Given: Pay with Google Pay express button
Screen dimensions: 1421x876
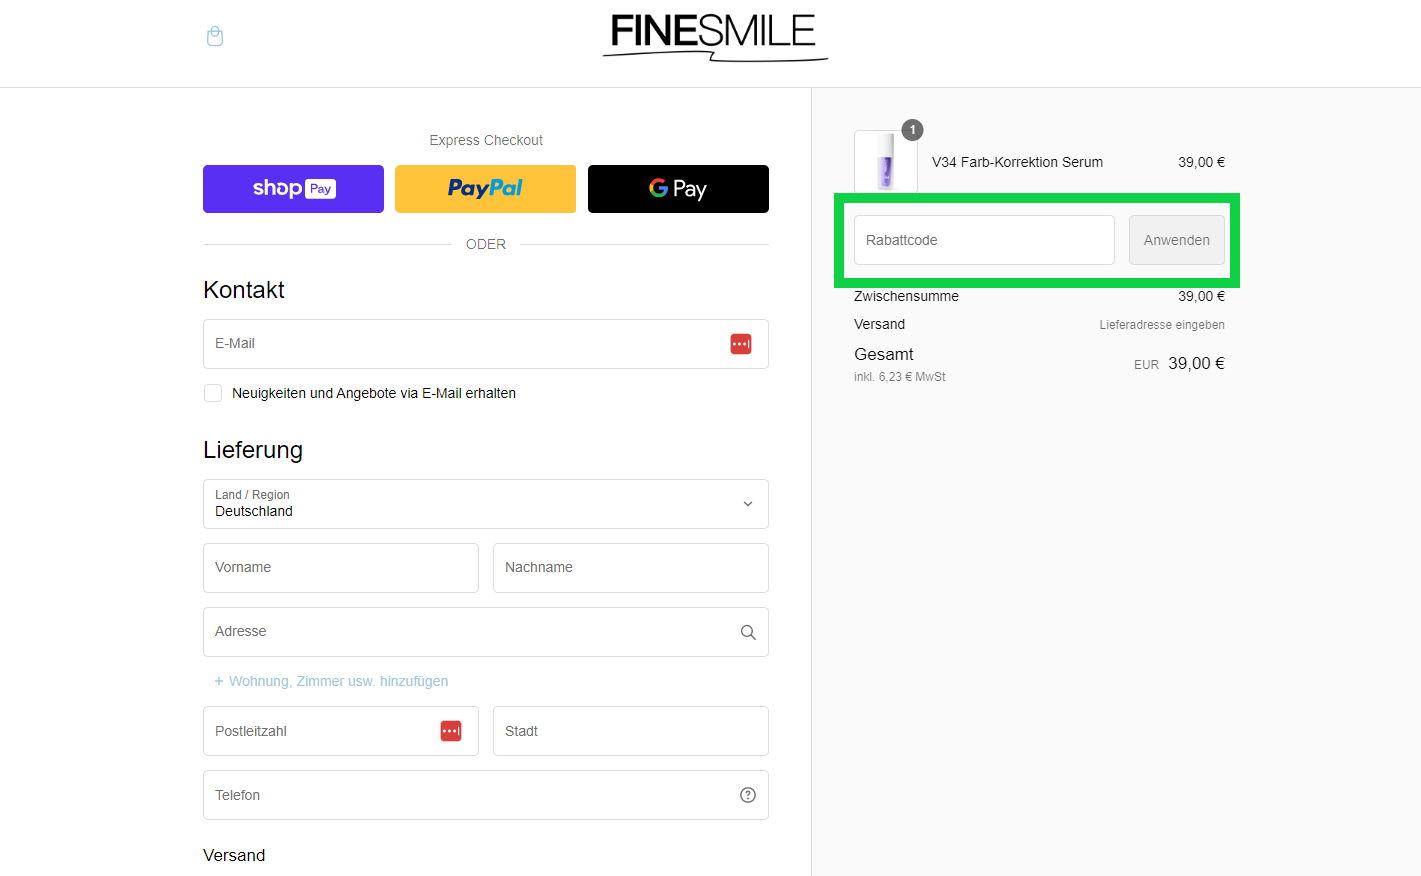Looking at the screenshot, I should pos(678,189).
